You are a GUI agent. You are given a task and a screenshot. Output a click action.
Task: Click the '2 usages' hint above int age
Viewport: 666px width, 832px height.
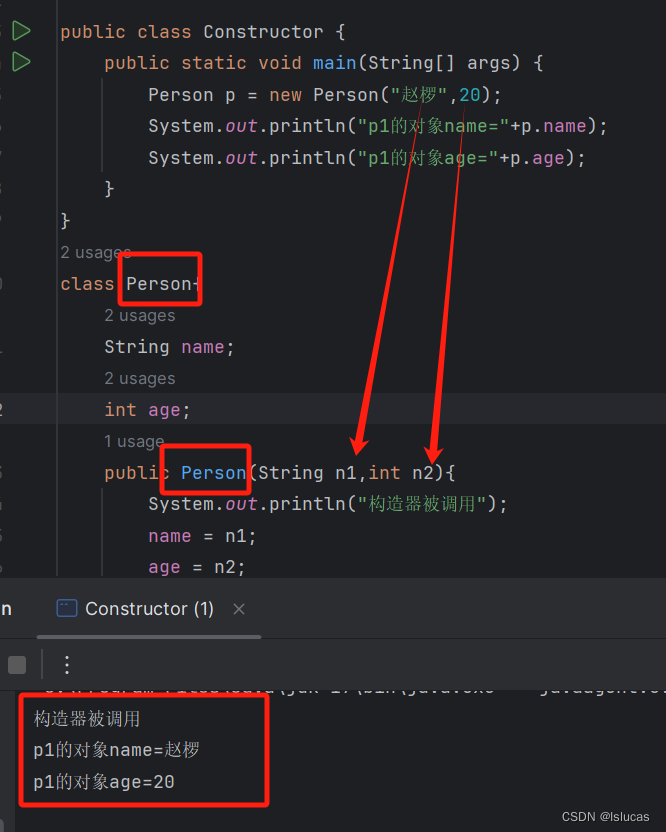coord(140,379)
